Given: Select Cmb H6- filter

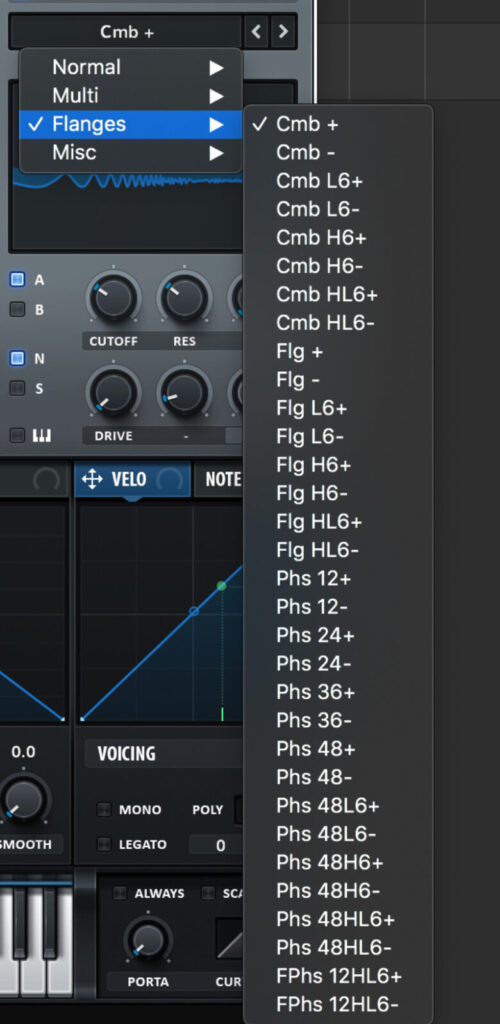Looking at the screenshot, I should (337, 266).
